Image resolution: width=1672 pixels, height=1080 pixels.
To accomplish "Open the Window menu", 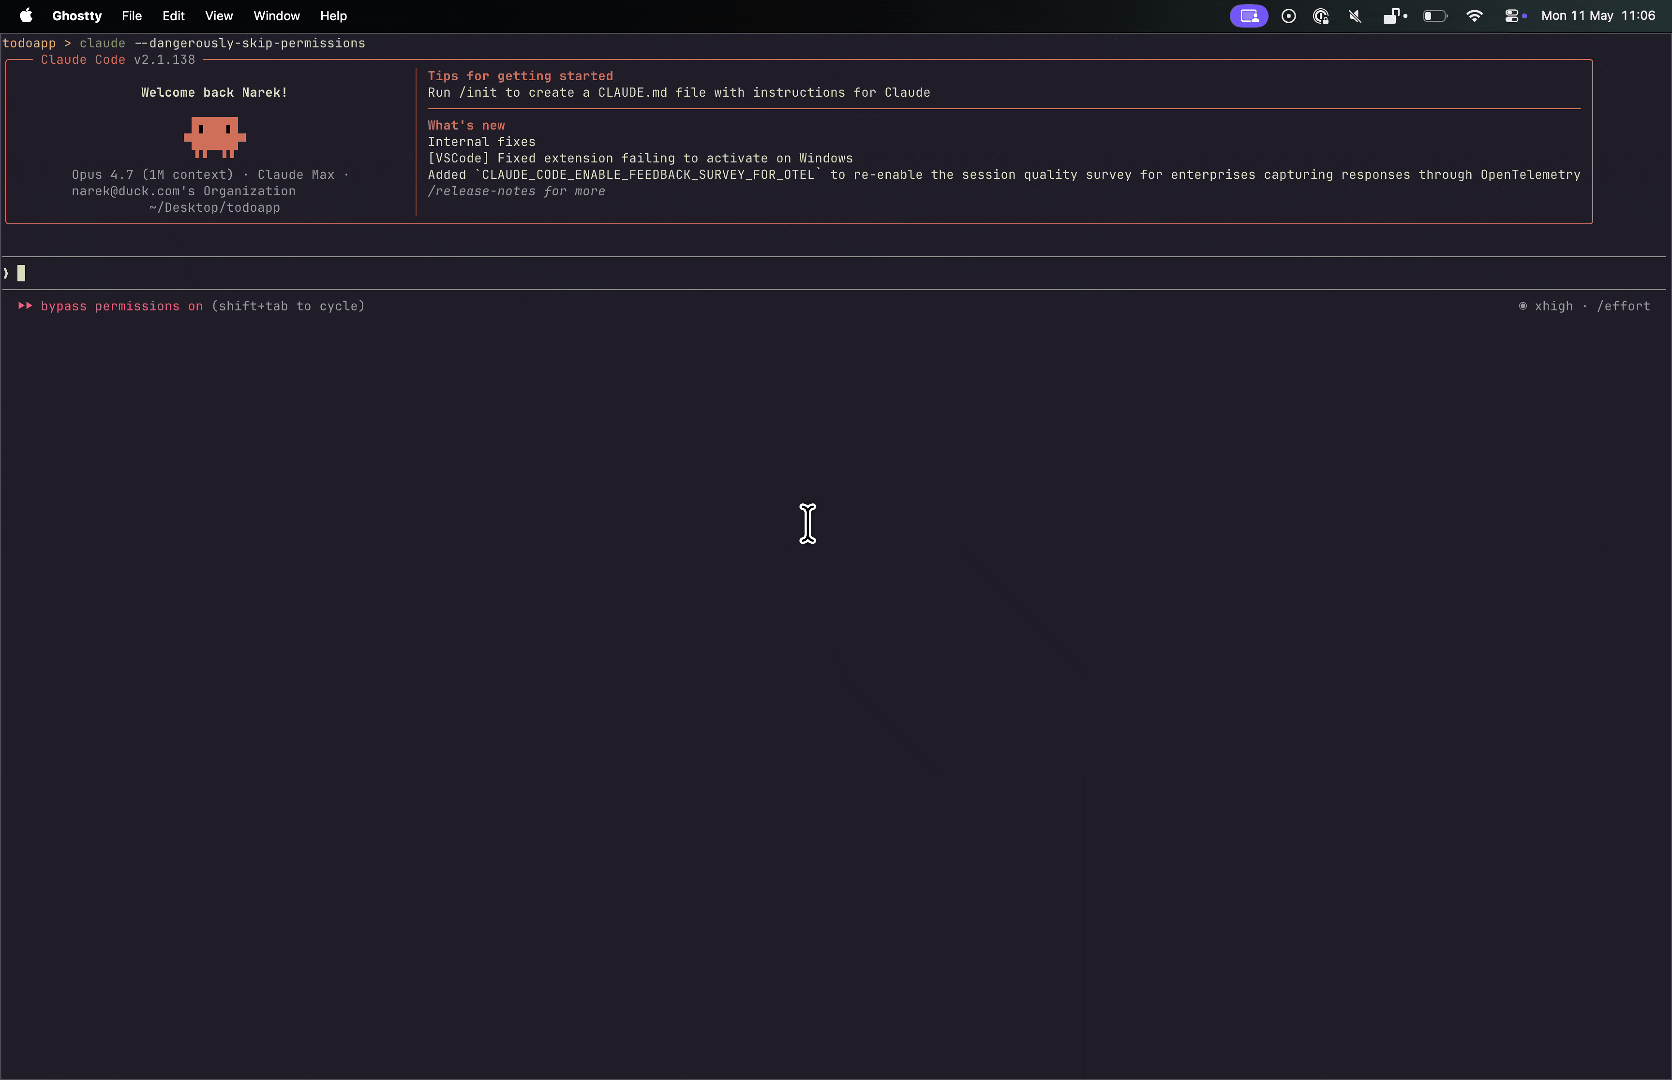I will (277, 16).
